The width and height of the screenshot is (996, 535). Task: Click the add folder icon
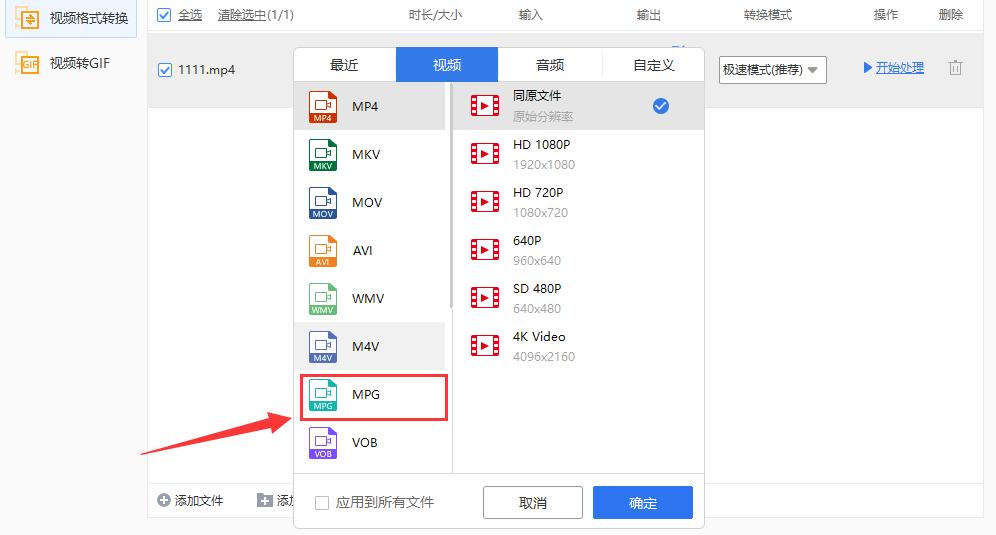pyautogui.click(x=264, y=501)
